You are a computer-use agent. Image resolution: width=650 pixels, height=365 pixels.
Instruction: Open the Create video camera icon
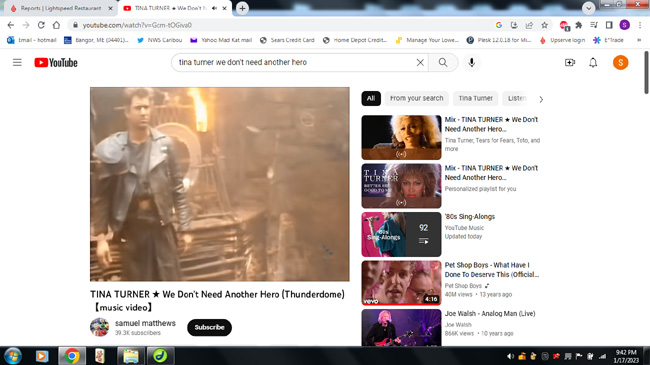pos(570,63)
